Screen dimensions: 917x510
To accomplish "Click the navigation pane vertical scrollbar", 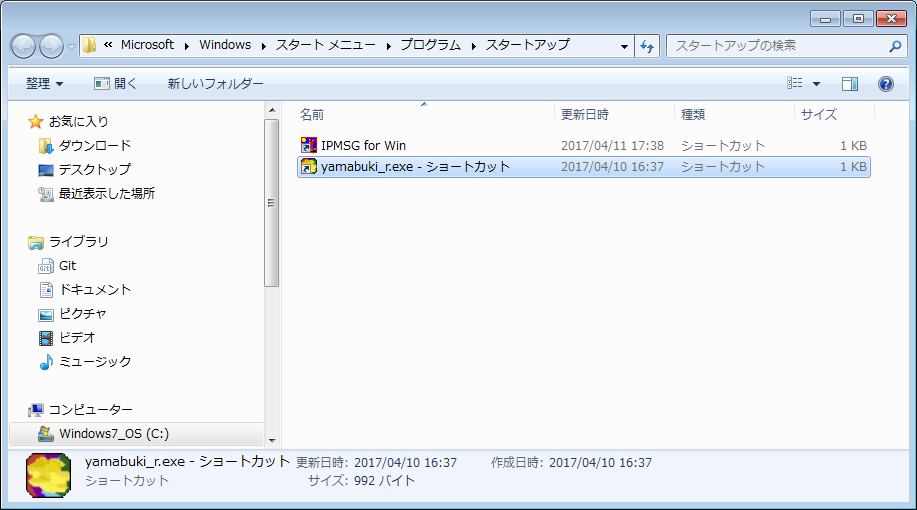I will click(x=271, y=200).
